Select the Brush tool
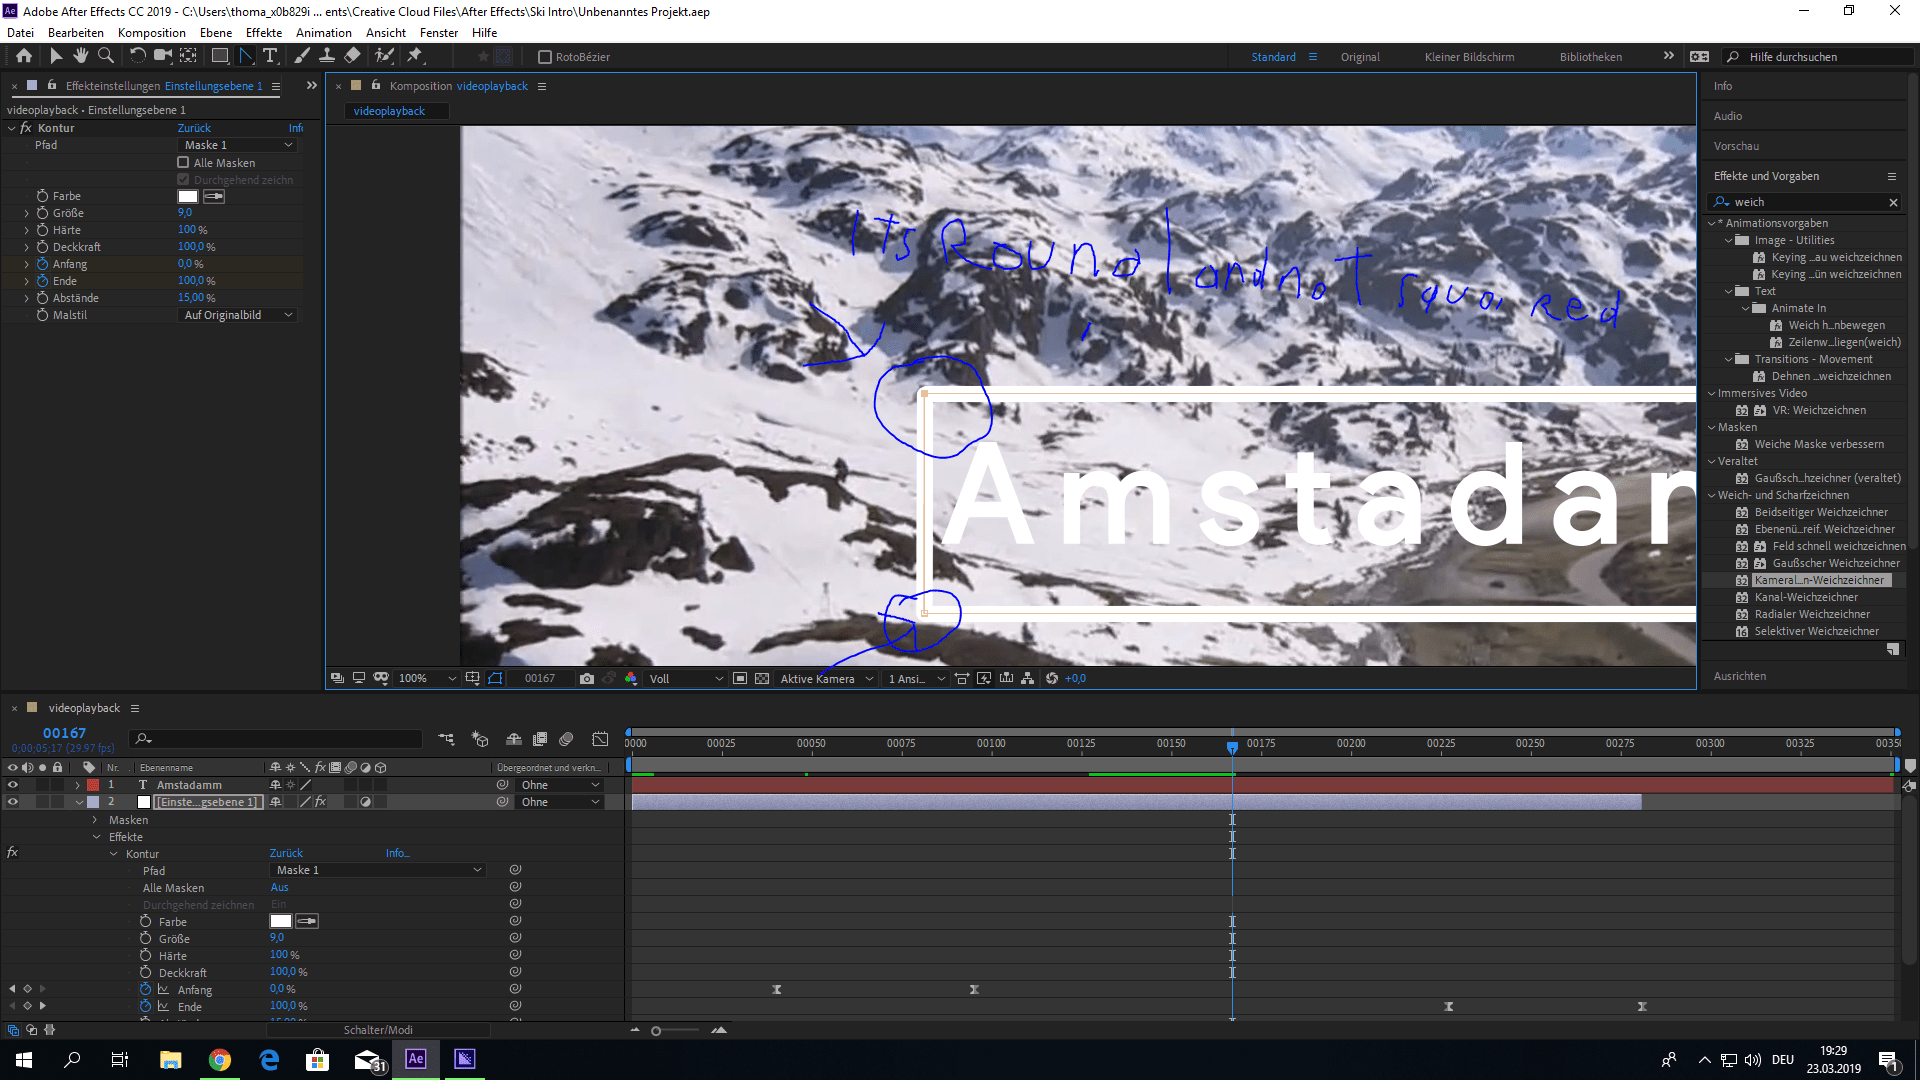 [x=301, y=56]
